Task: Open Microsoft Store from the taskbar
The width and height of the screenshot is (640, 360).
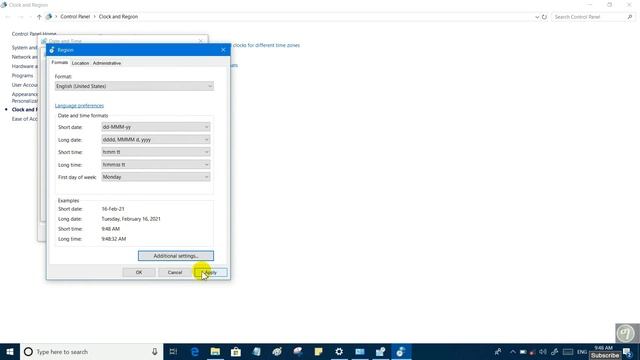Action: pyautogui.click(x=236, y=351)
